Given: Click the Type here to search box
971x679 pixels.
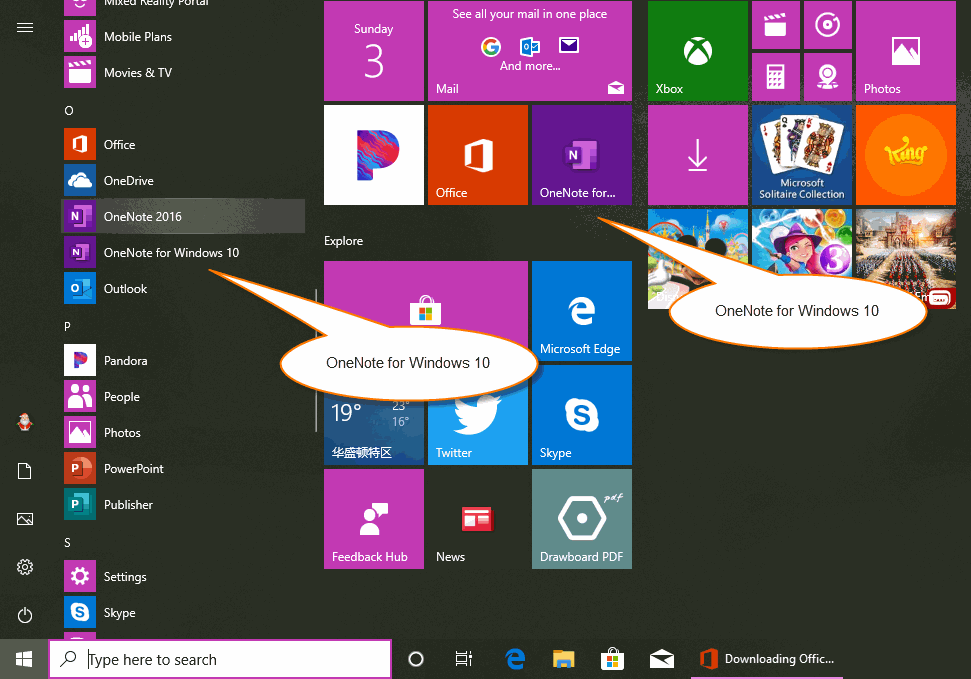Looking at the screenshot, I should click(x=220, y=659).
